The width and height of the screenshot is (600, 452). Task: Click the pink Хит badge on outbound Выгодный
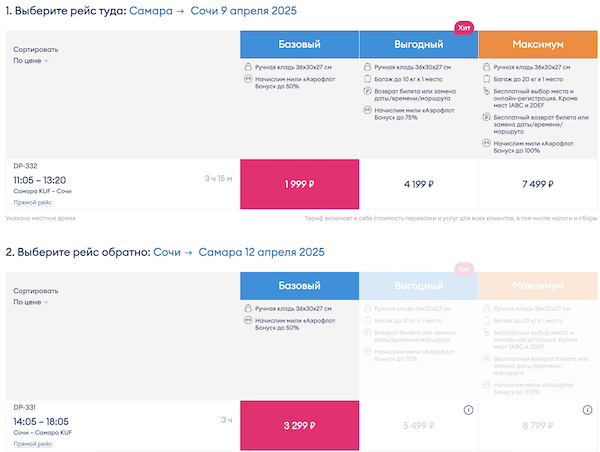coord(463,27)
